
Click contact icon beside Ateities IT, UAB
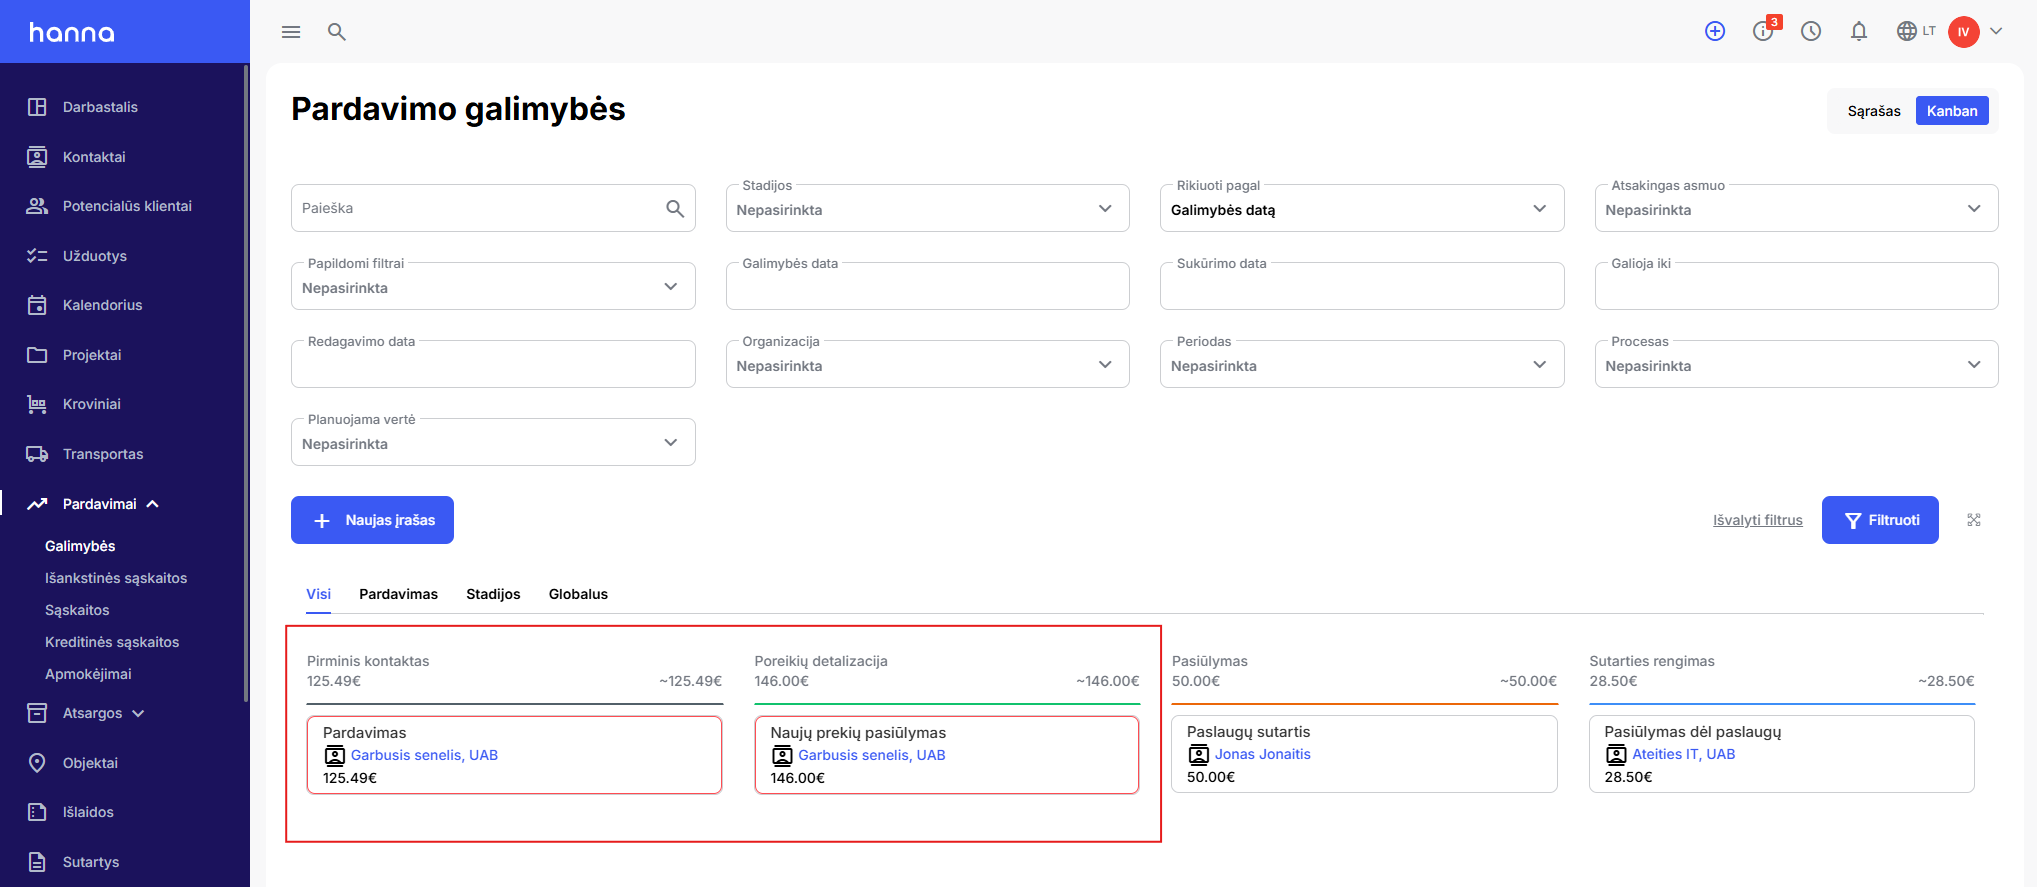[x=1616, y=755]
